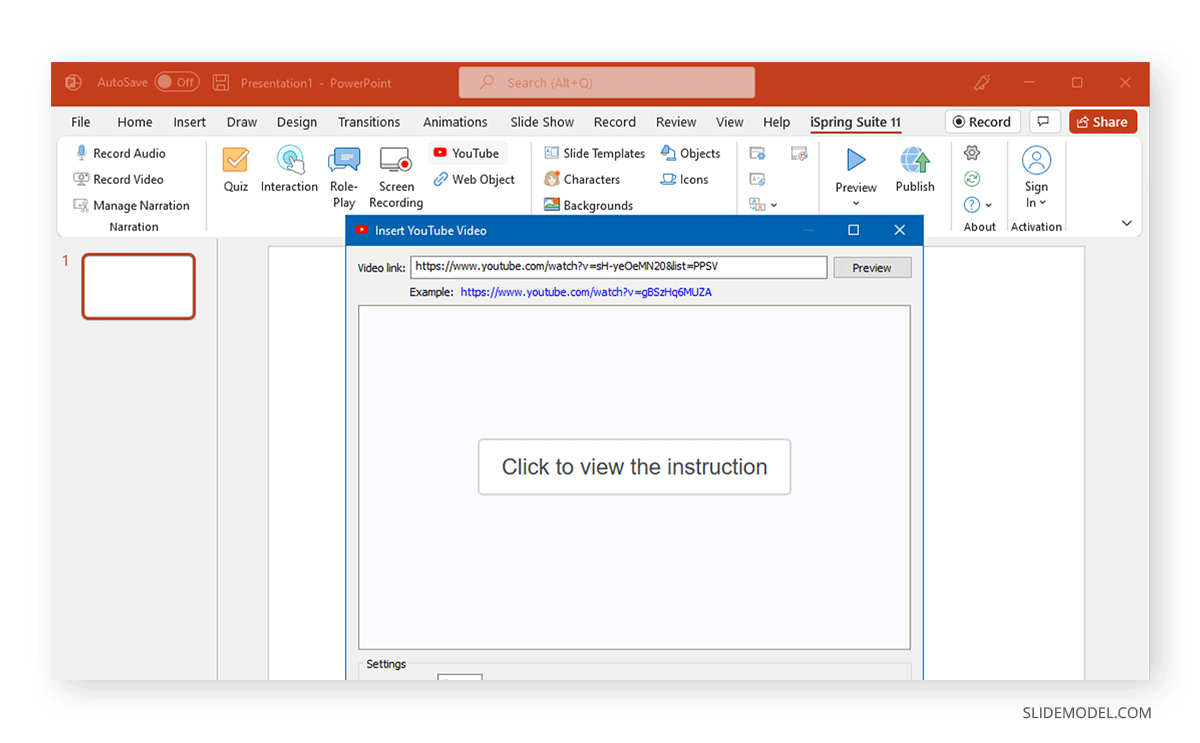1200x743 pixels.
Task: Select the iSpring Suite 11 tab
Action: pos(855,122)
